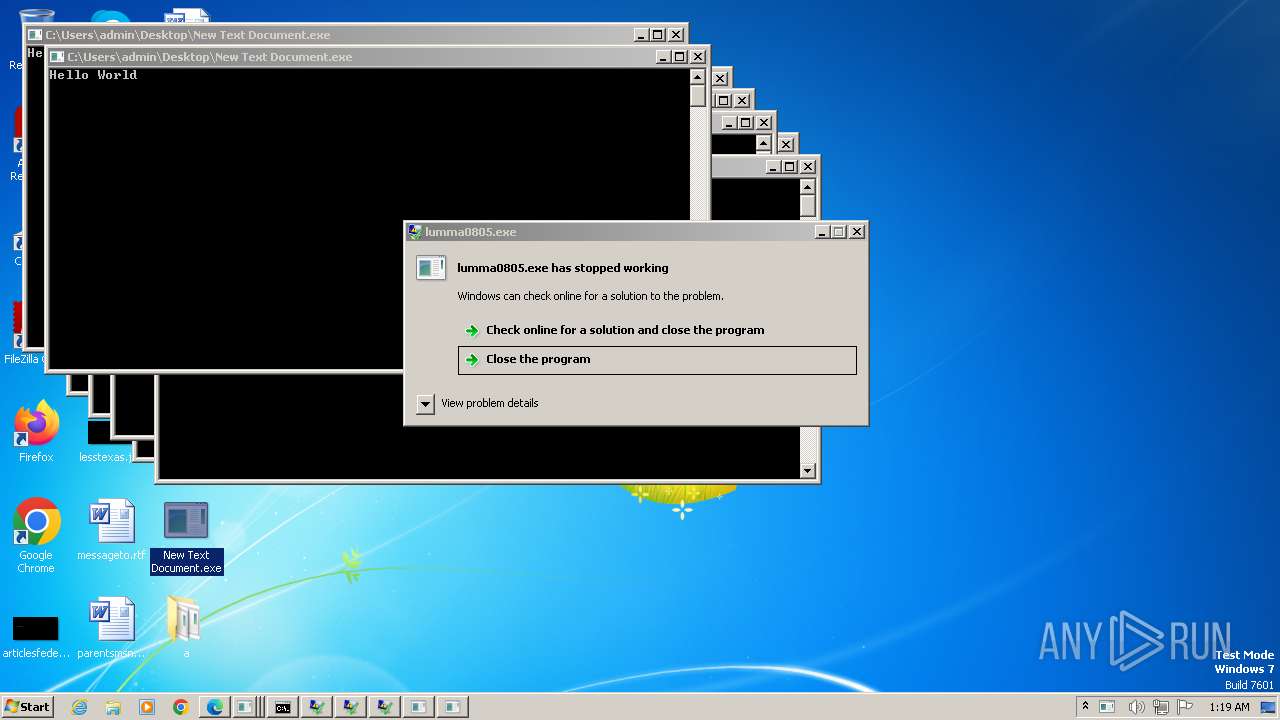The image size is (1280, 720).
Task: Select the 'Hello World' text in the console
Action: click(x=93, y=75)
